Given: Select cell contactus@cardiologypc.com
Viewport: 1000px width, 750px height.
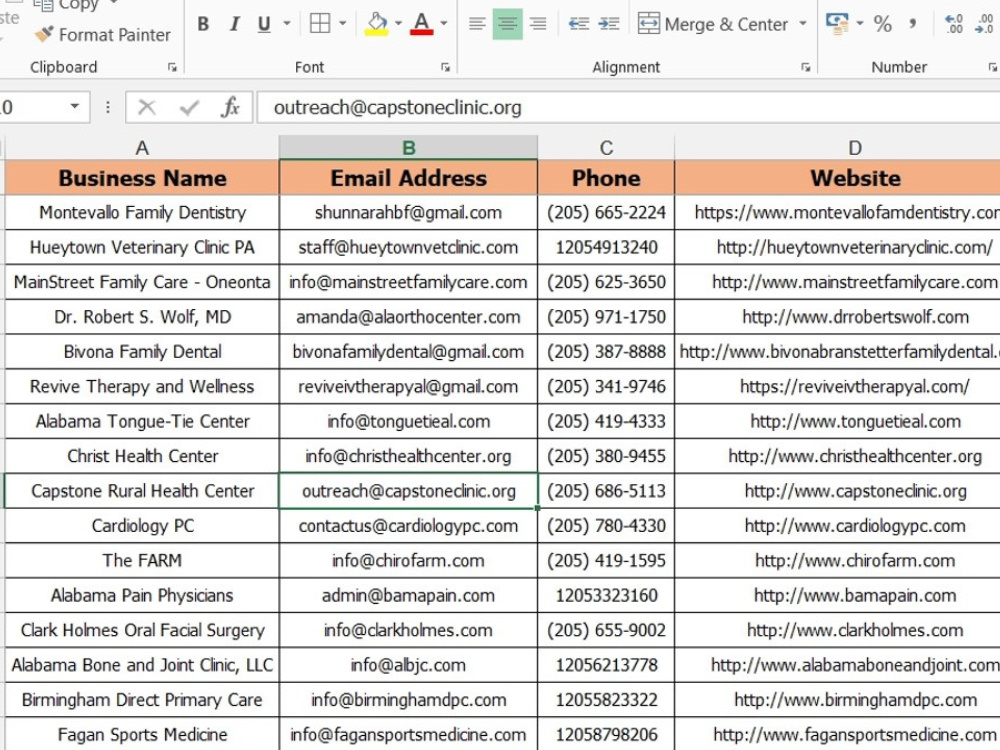Looking at the screenshot, I should tap(408, 526).
